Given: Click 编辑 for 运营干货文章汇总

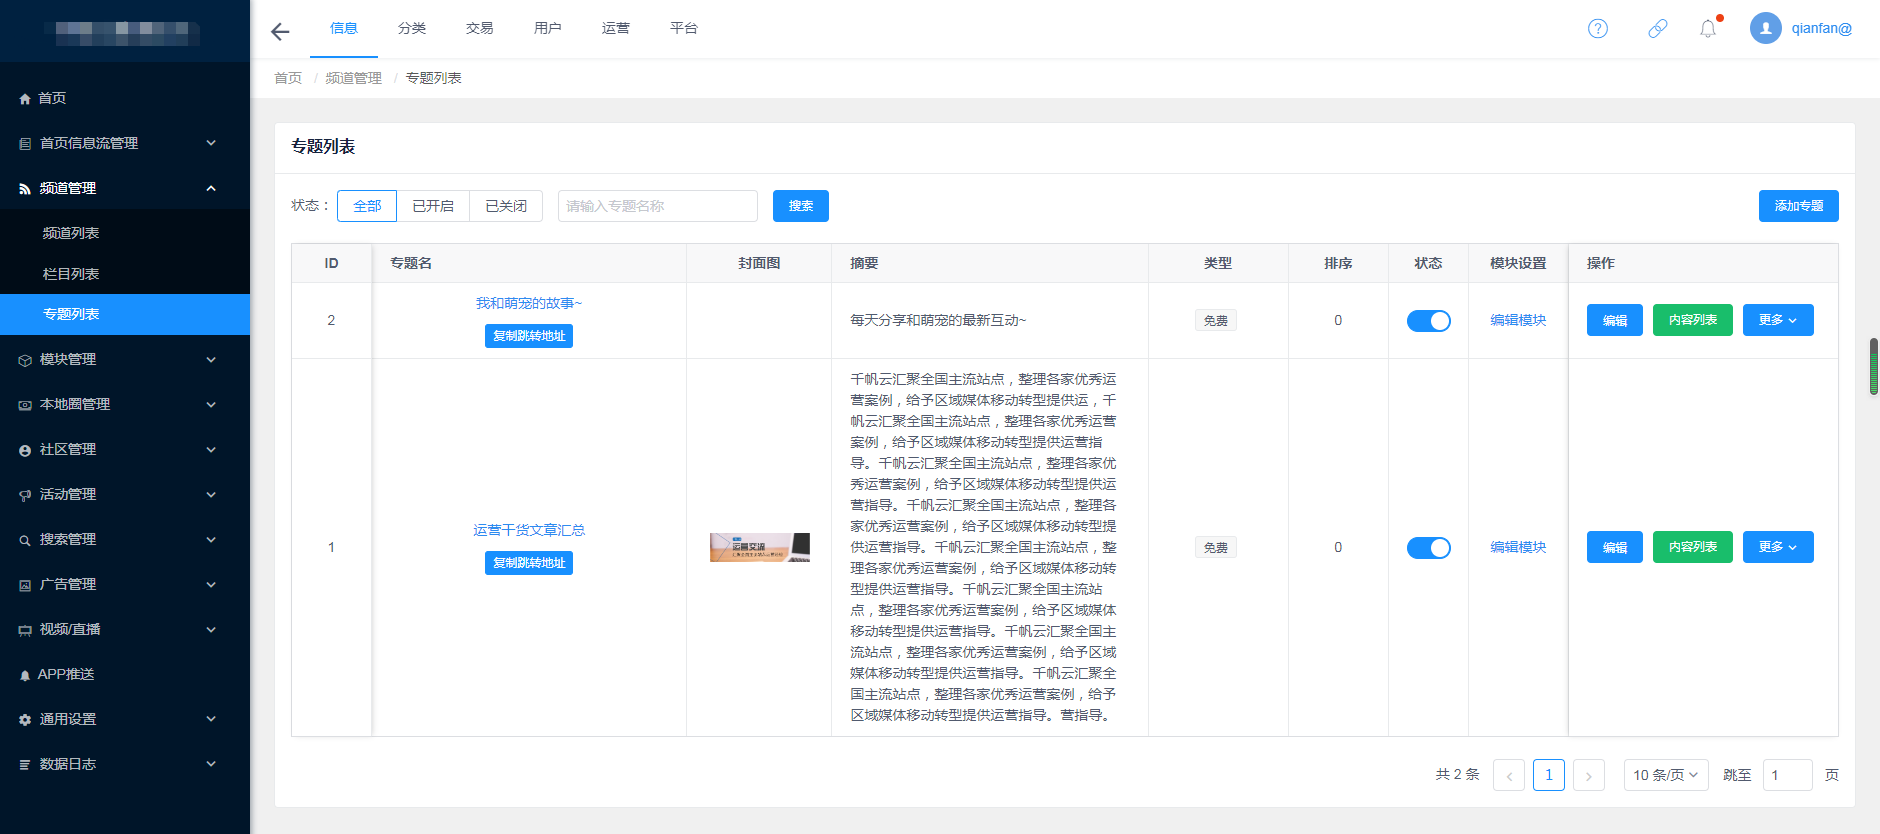Looking at the screenshot, I should pos(1615,547).
